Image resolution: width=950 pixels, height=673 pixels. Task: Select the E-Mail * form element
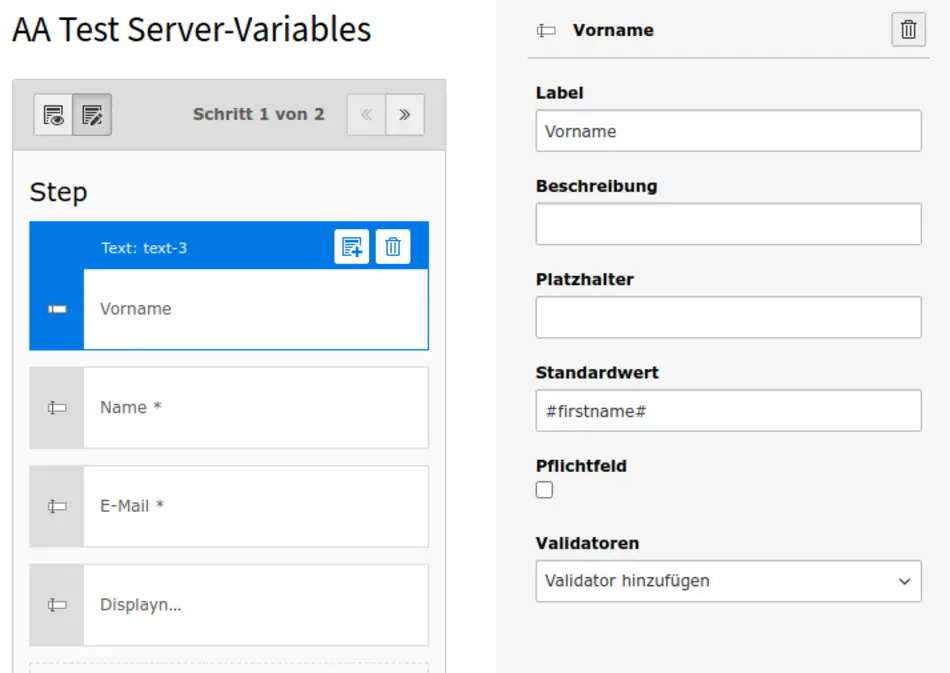click(255, 506)
